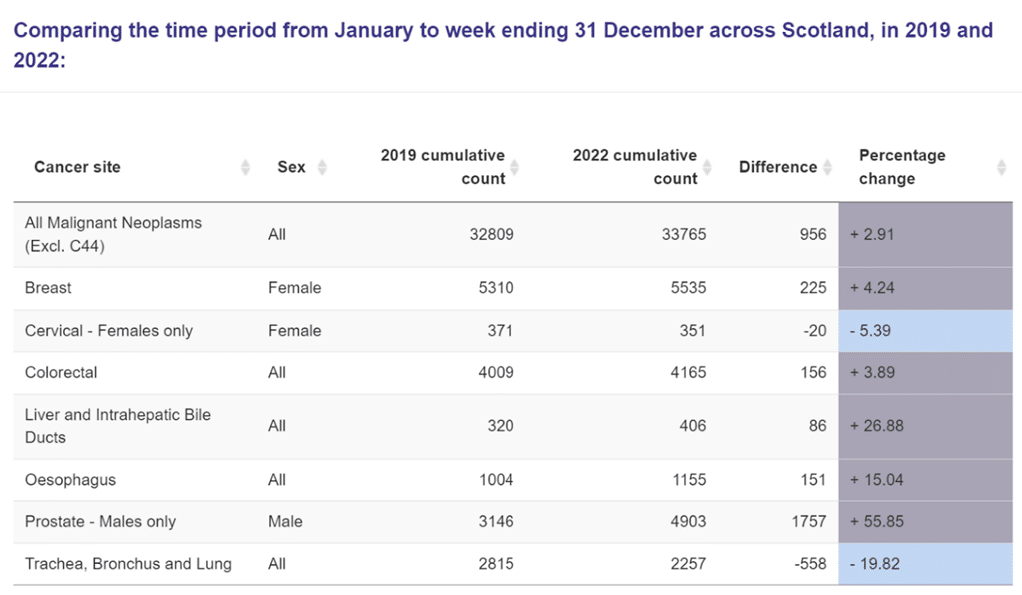This screenshot has width=1022, height=595.
Task: Click the Percentage change header text
Action: 902,167
